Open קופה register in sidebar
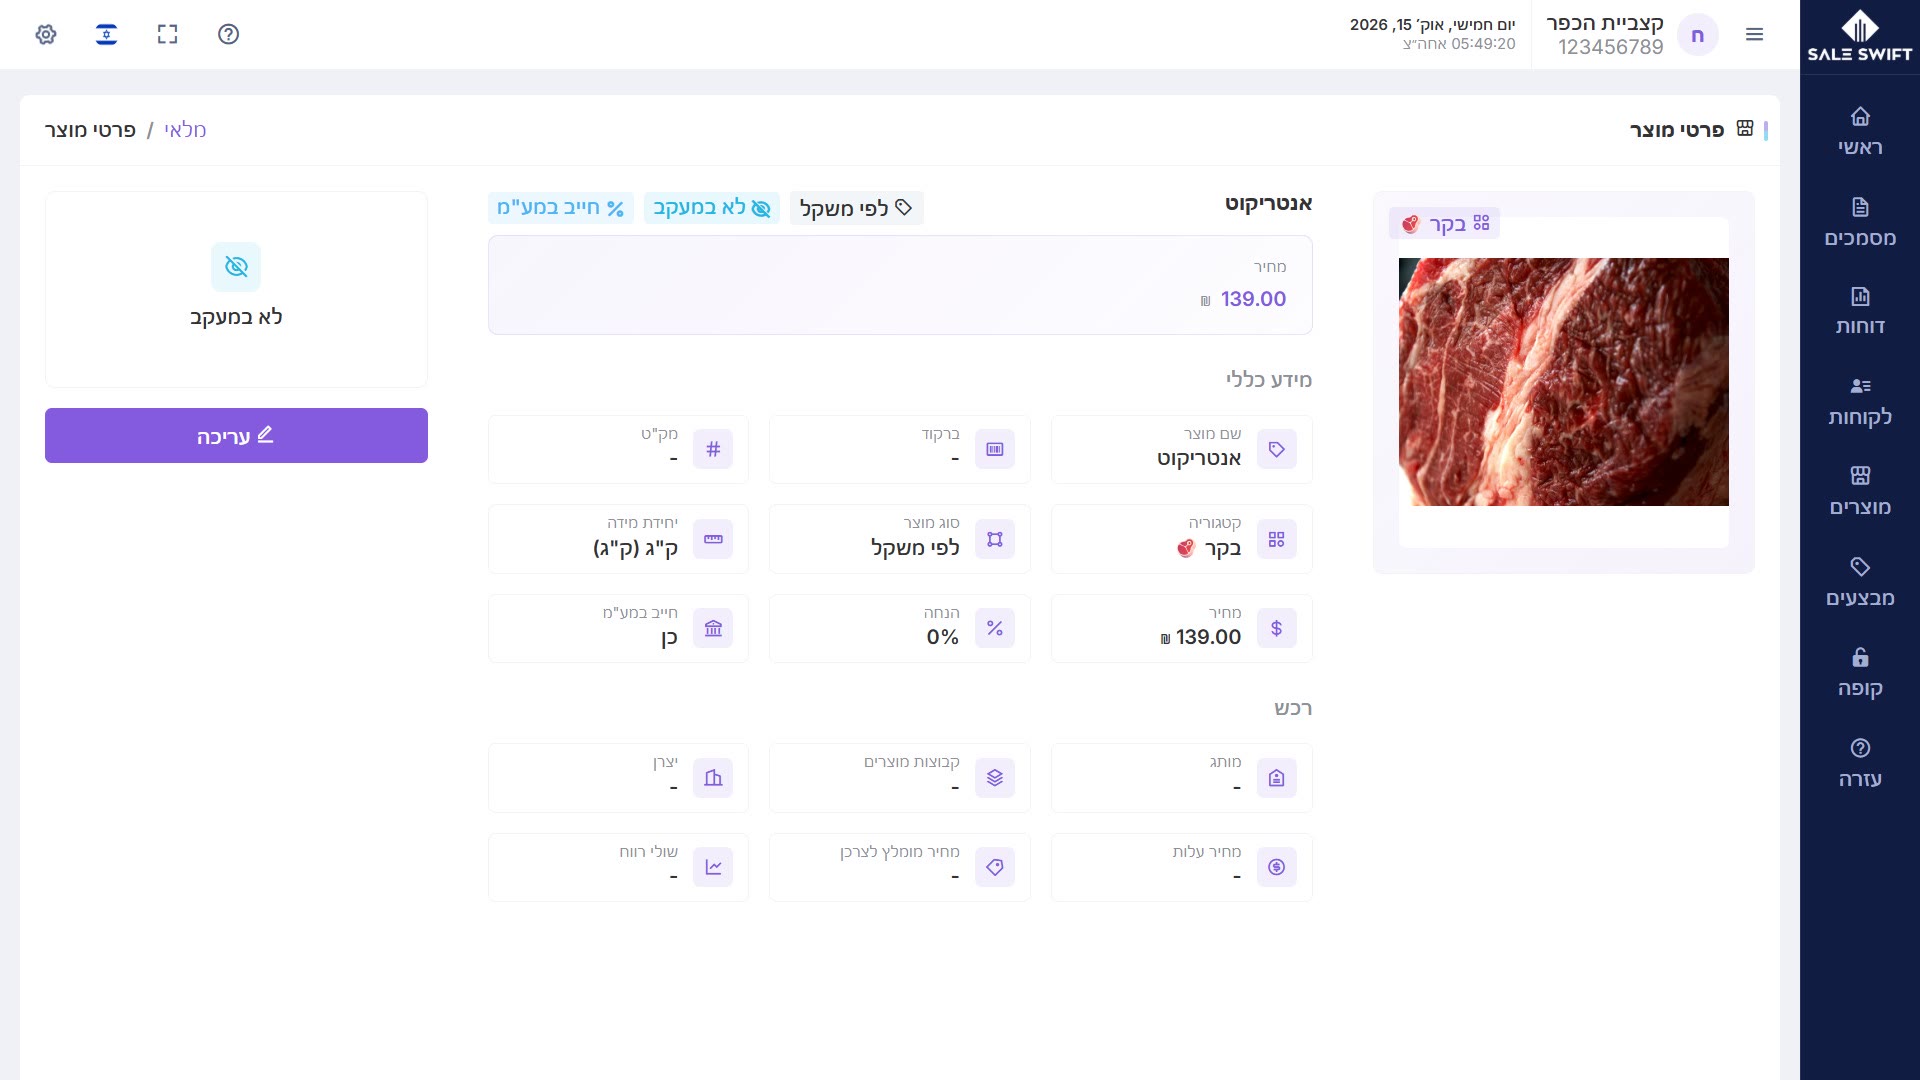The image size is (1920, 1080). (x=1860, y=672)
